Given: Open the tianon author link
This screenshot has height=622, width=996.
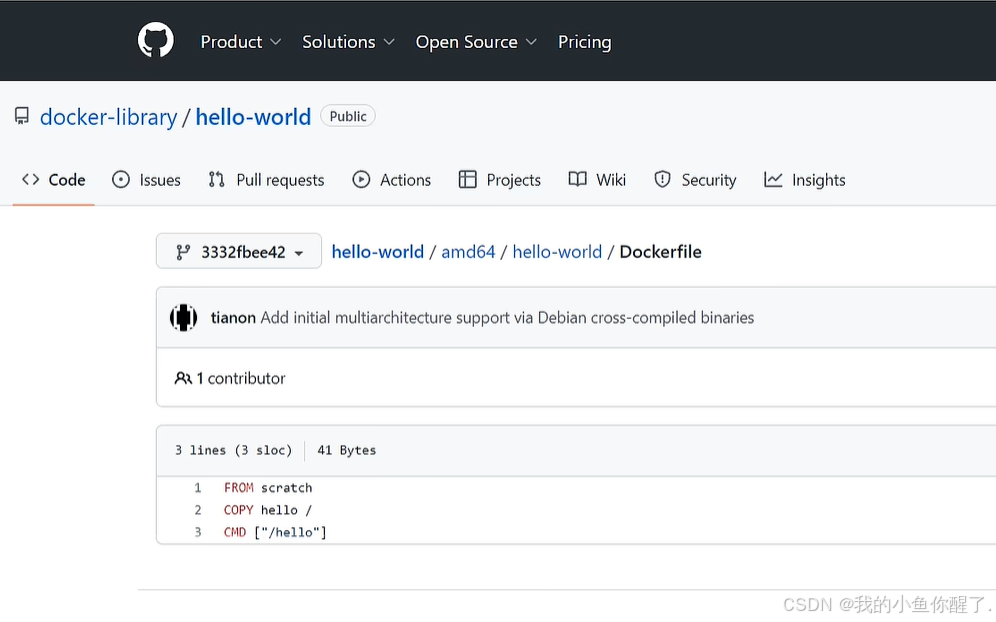Looking at the screenshot, I should (x=233, y=318).
